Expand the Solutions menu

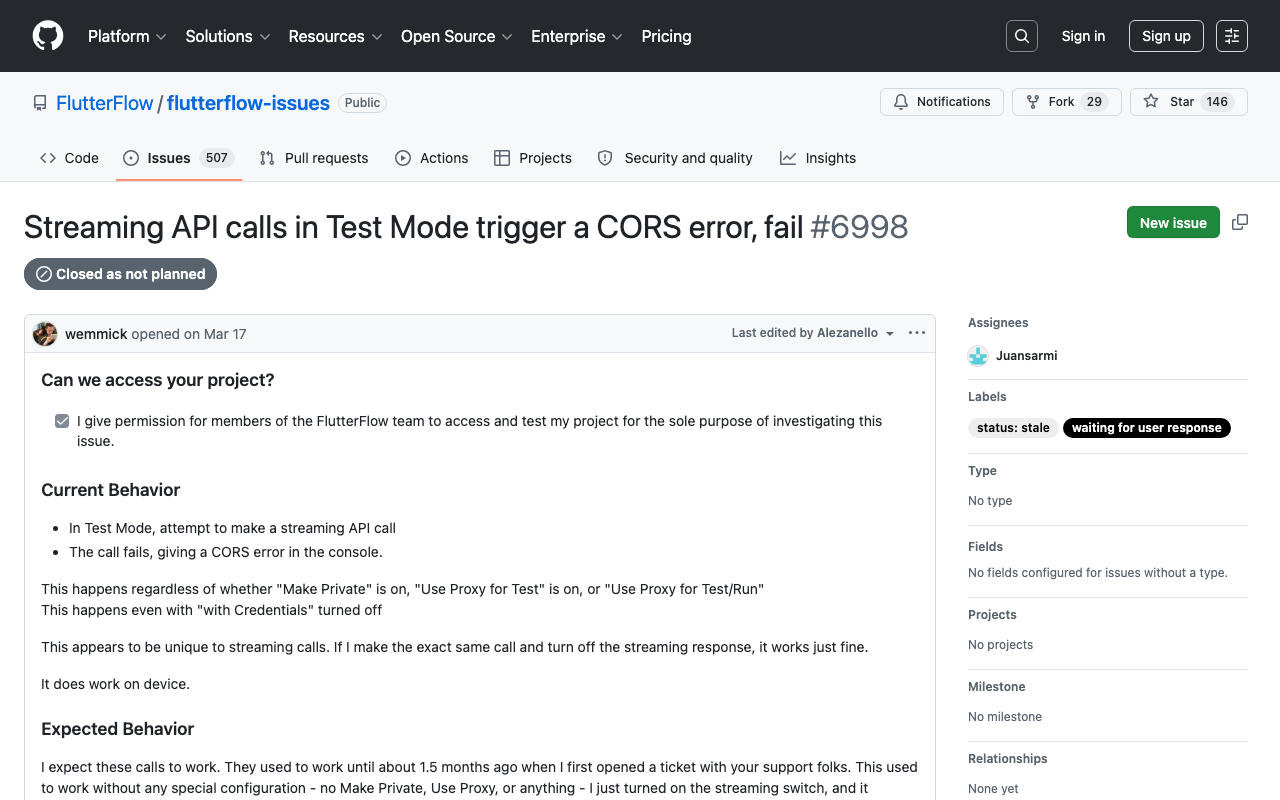tap(228, 36)
